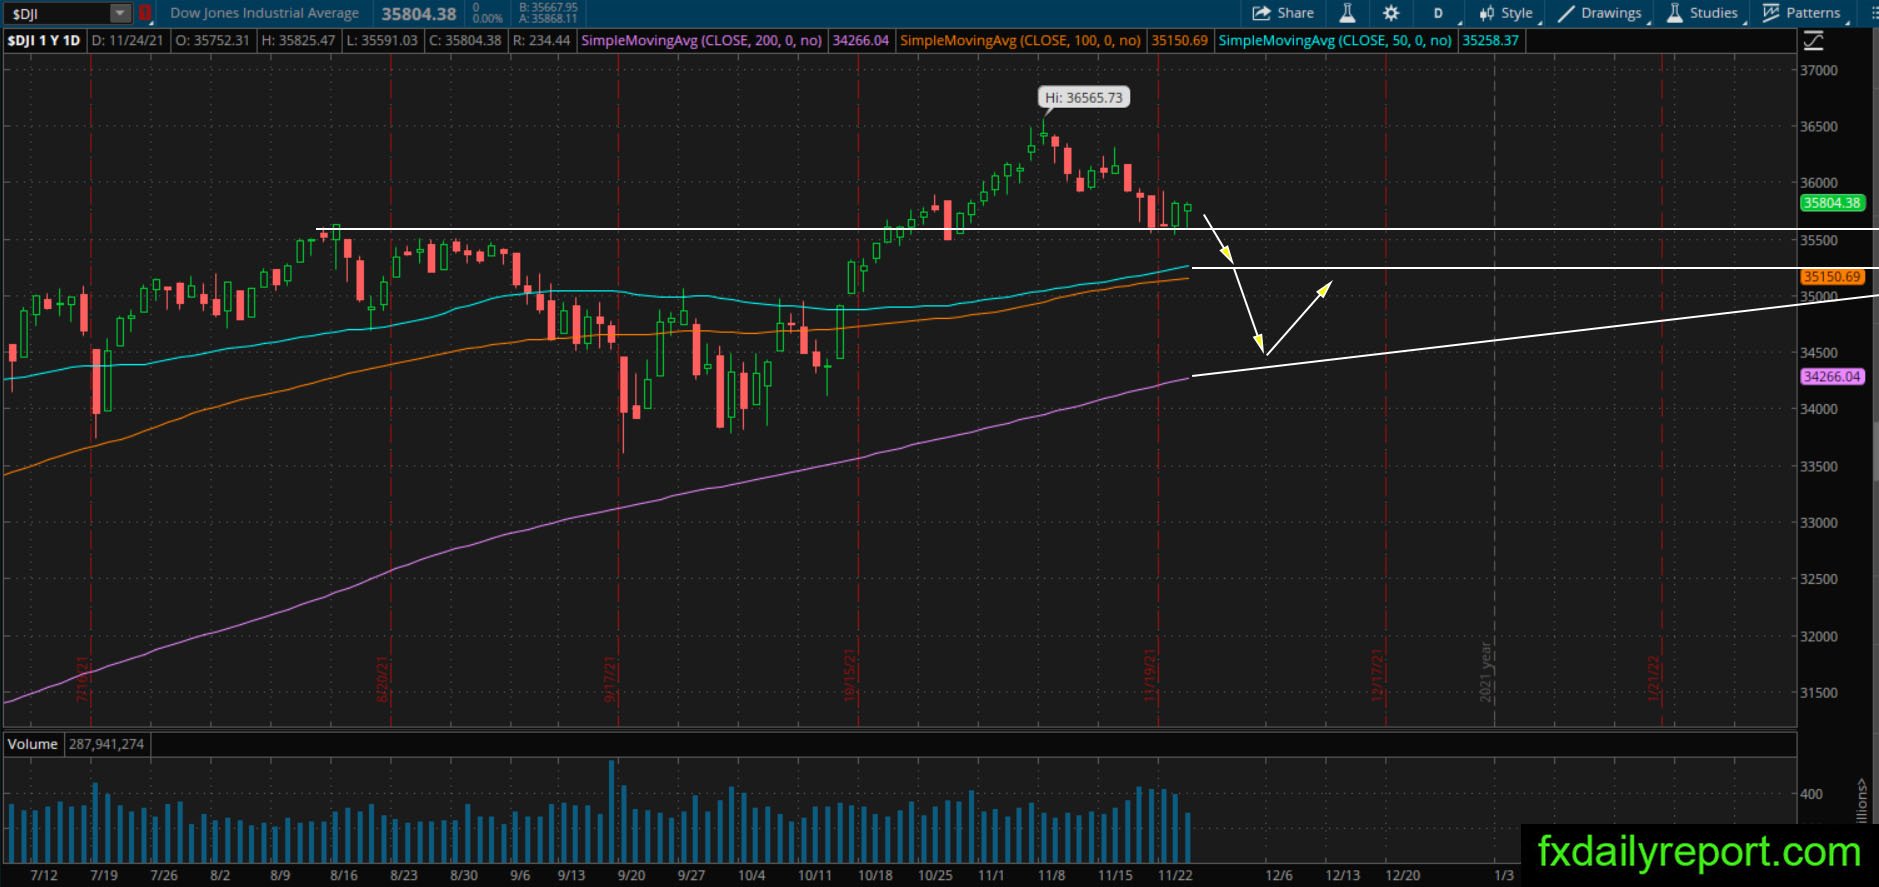Viewport: 1879px width, 887px height.
Task: Click the green 35804.38 price axis bubble
Action: [1832, 203]
